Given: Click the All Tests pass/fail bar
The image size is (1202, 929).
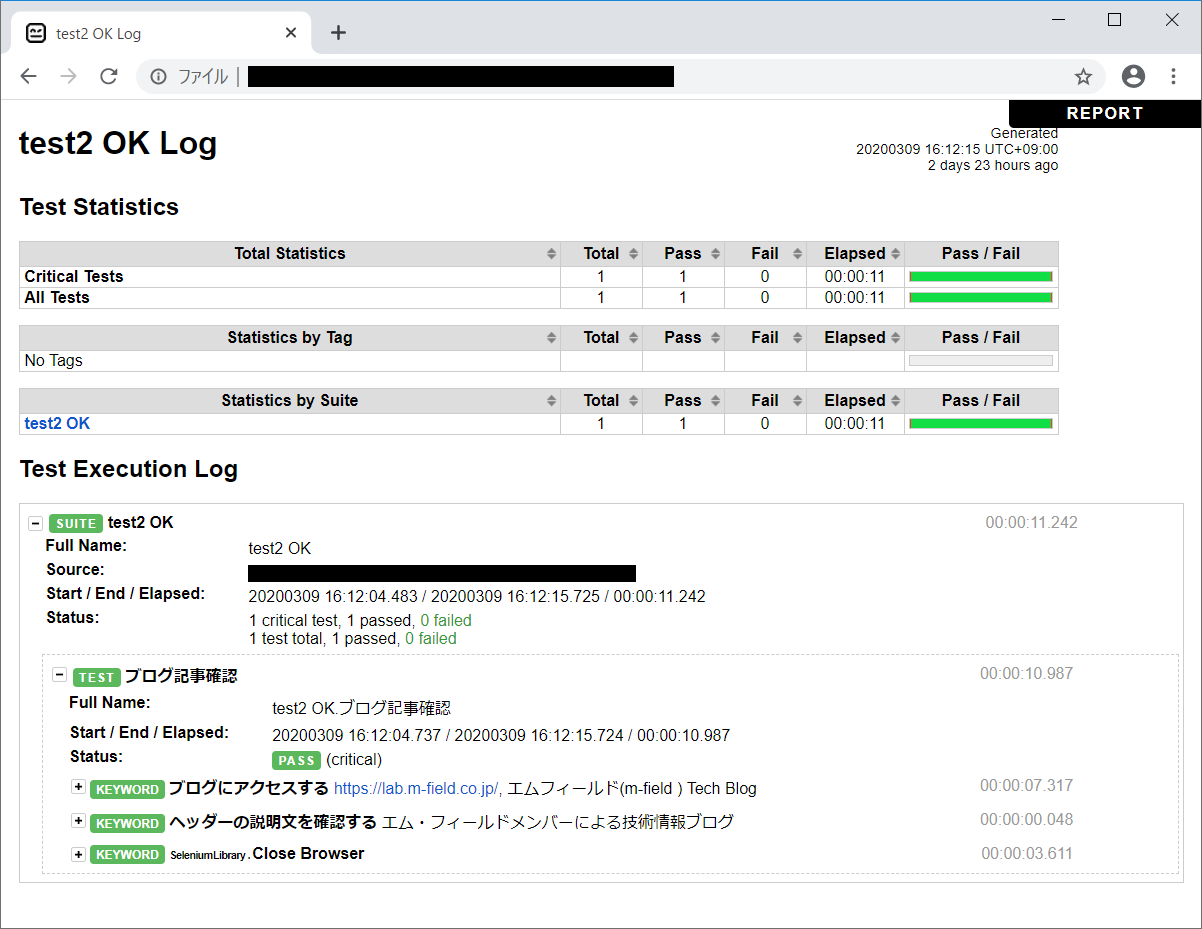Looking at the screenshot, I should pos(980,298).
